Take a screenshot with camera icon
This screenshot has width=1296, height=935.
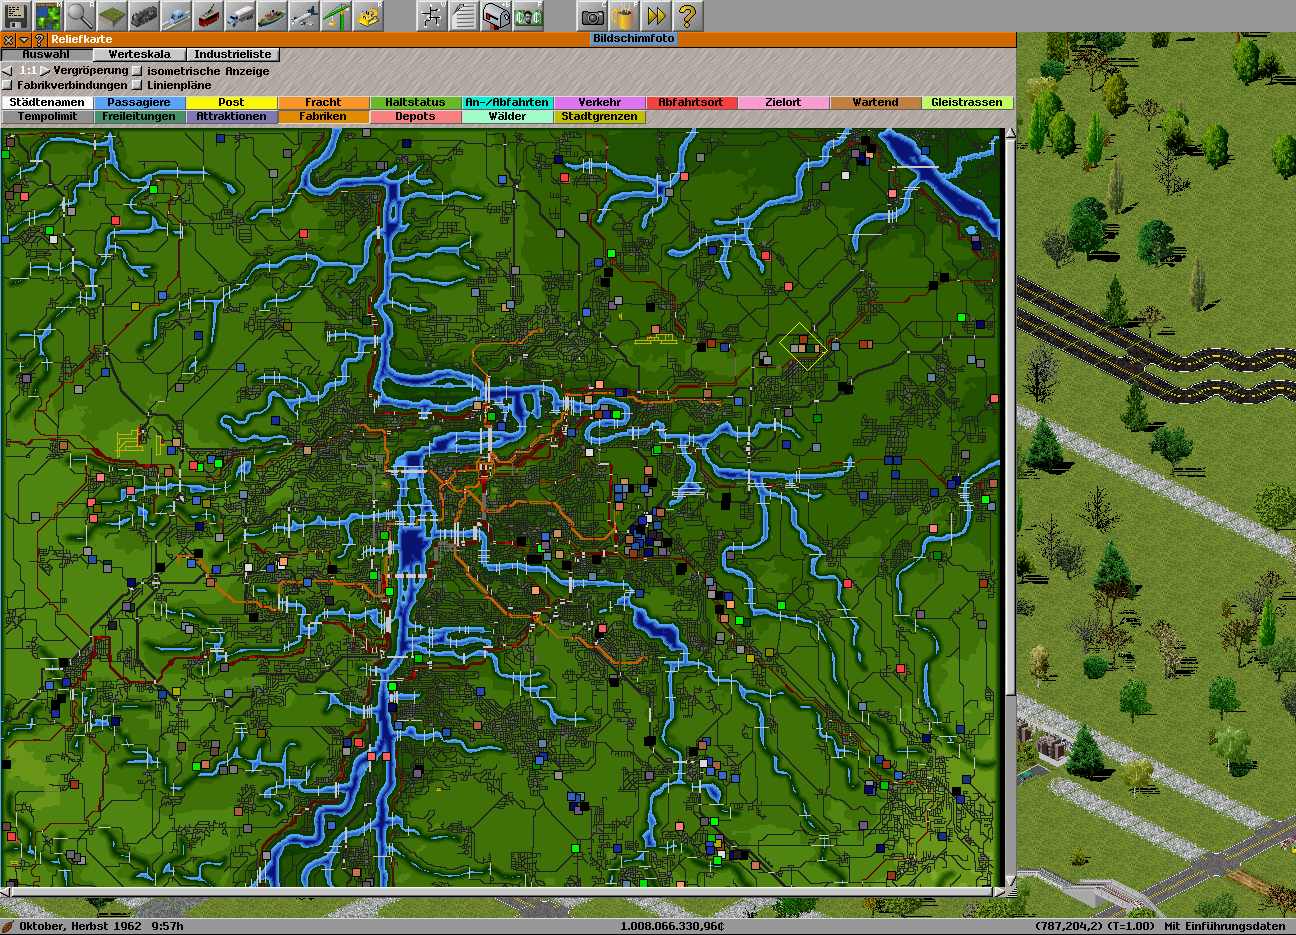[592, 16]
